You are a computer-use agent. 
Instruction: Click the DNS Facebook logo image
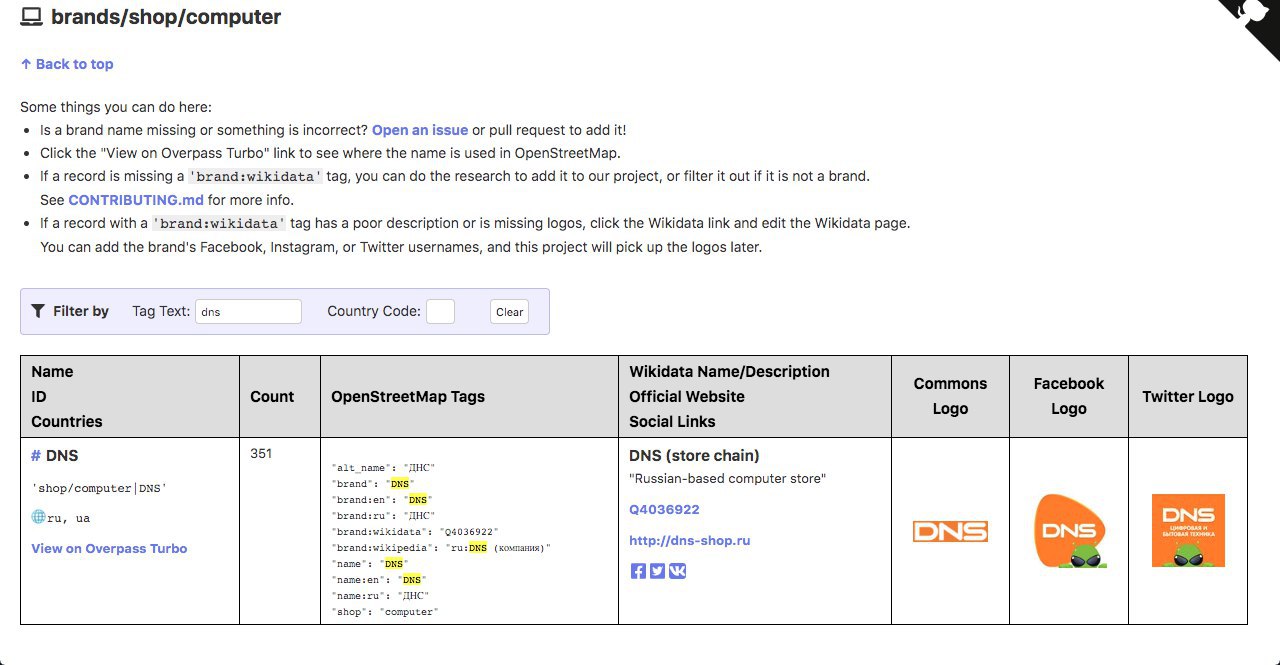point(1069,531)
